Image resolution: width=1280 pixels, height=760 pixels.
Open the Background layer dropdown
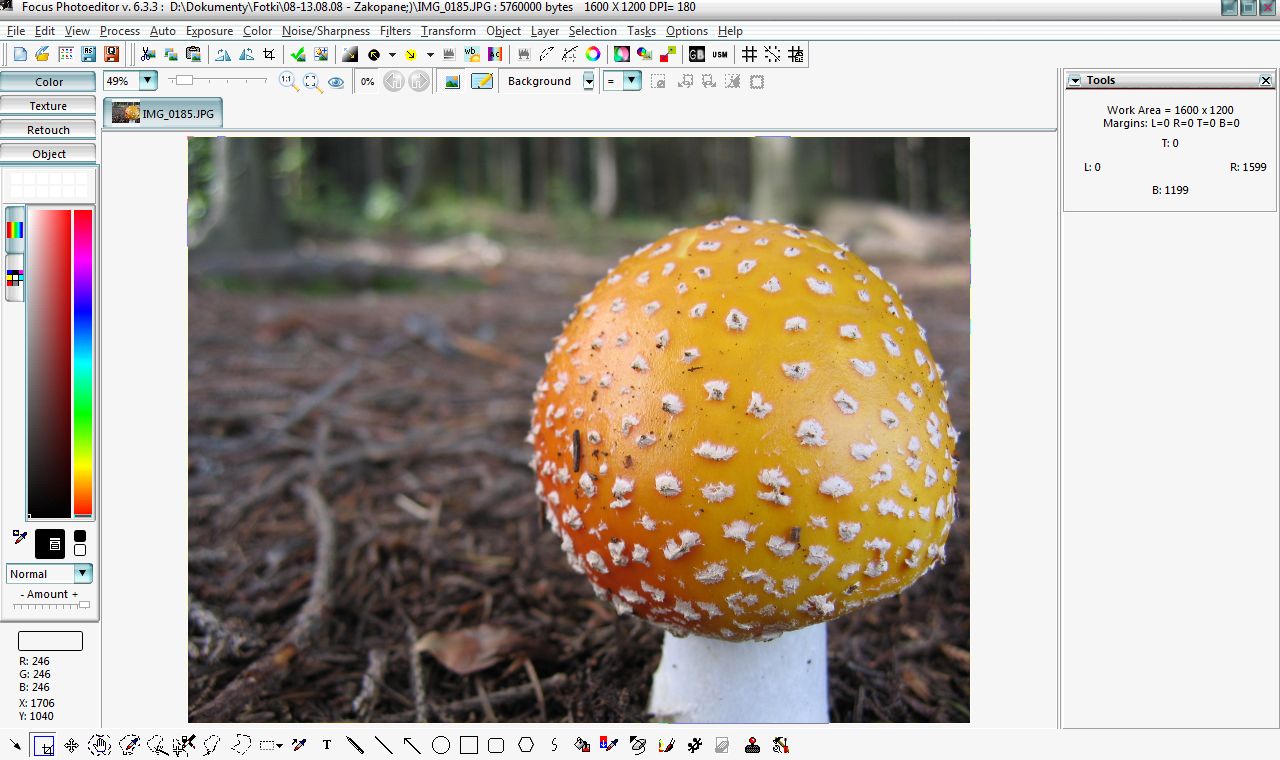click(x=589, y=82)
